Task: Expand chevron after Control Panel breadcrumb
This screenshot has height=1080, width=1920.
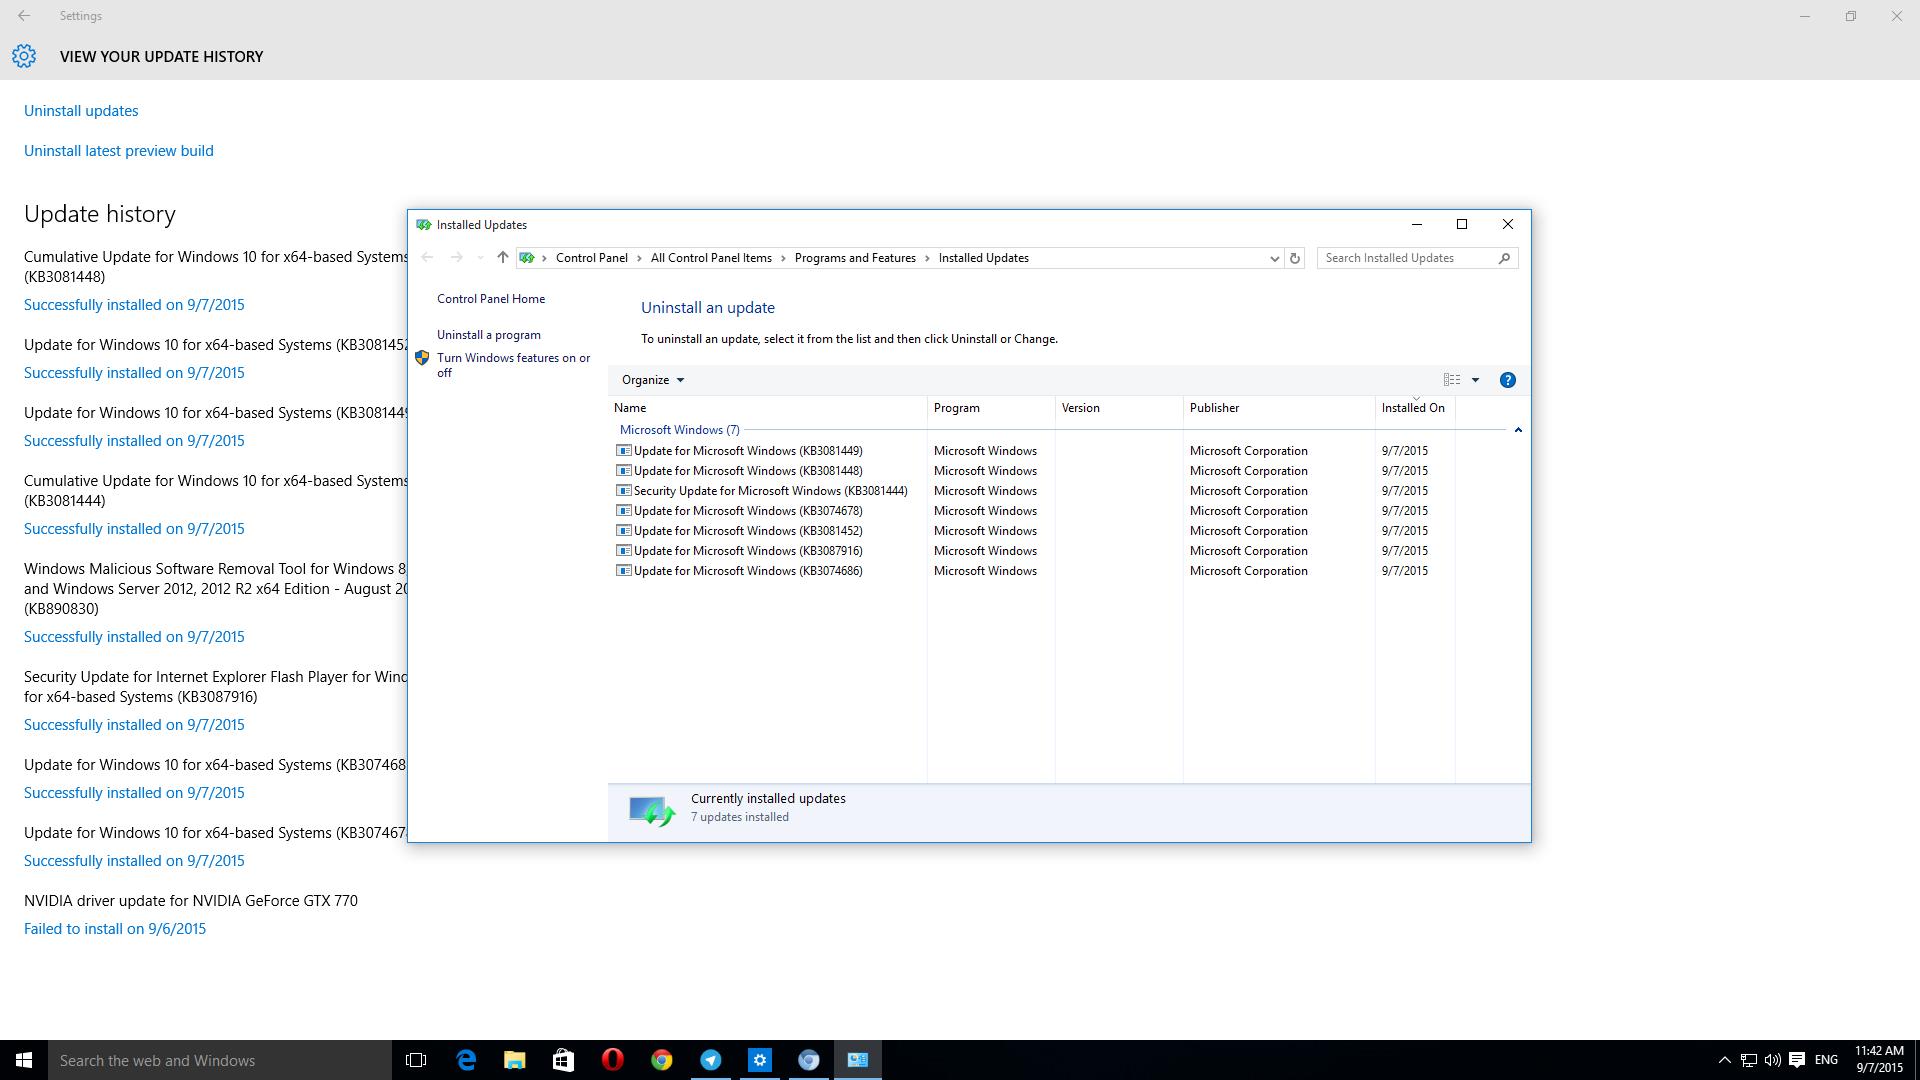Action: pos(640,258)
